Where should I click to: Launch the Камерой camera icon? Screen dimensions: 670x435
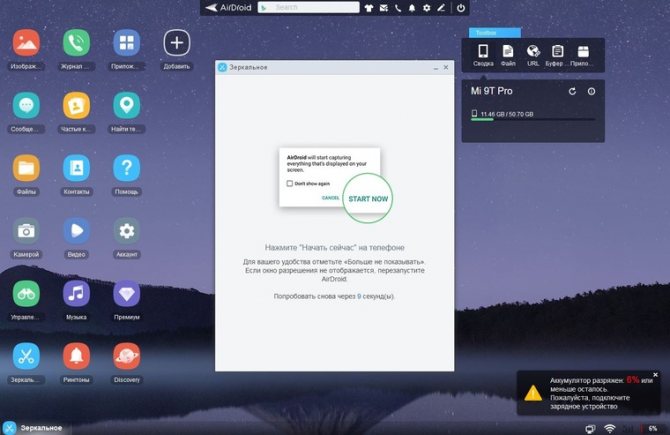coord(26,231)
